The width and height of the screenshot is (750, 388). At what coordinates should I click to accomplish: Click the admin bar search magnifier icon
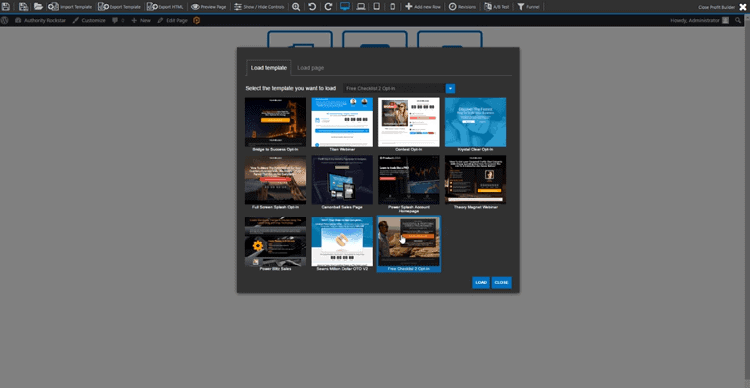tap(739, 21)
